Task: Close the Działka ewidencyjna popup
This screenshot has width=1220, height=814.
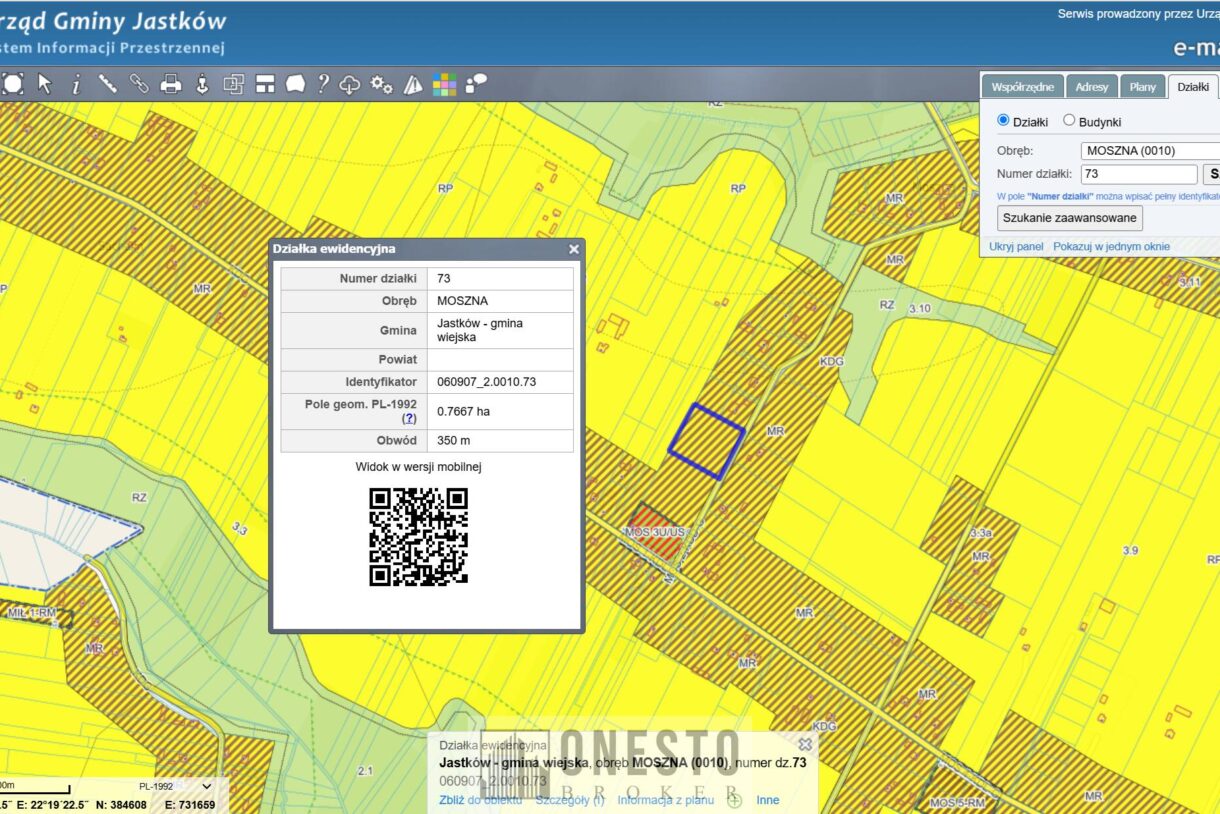Action: [x=574, y=249]
